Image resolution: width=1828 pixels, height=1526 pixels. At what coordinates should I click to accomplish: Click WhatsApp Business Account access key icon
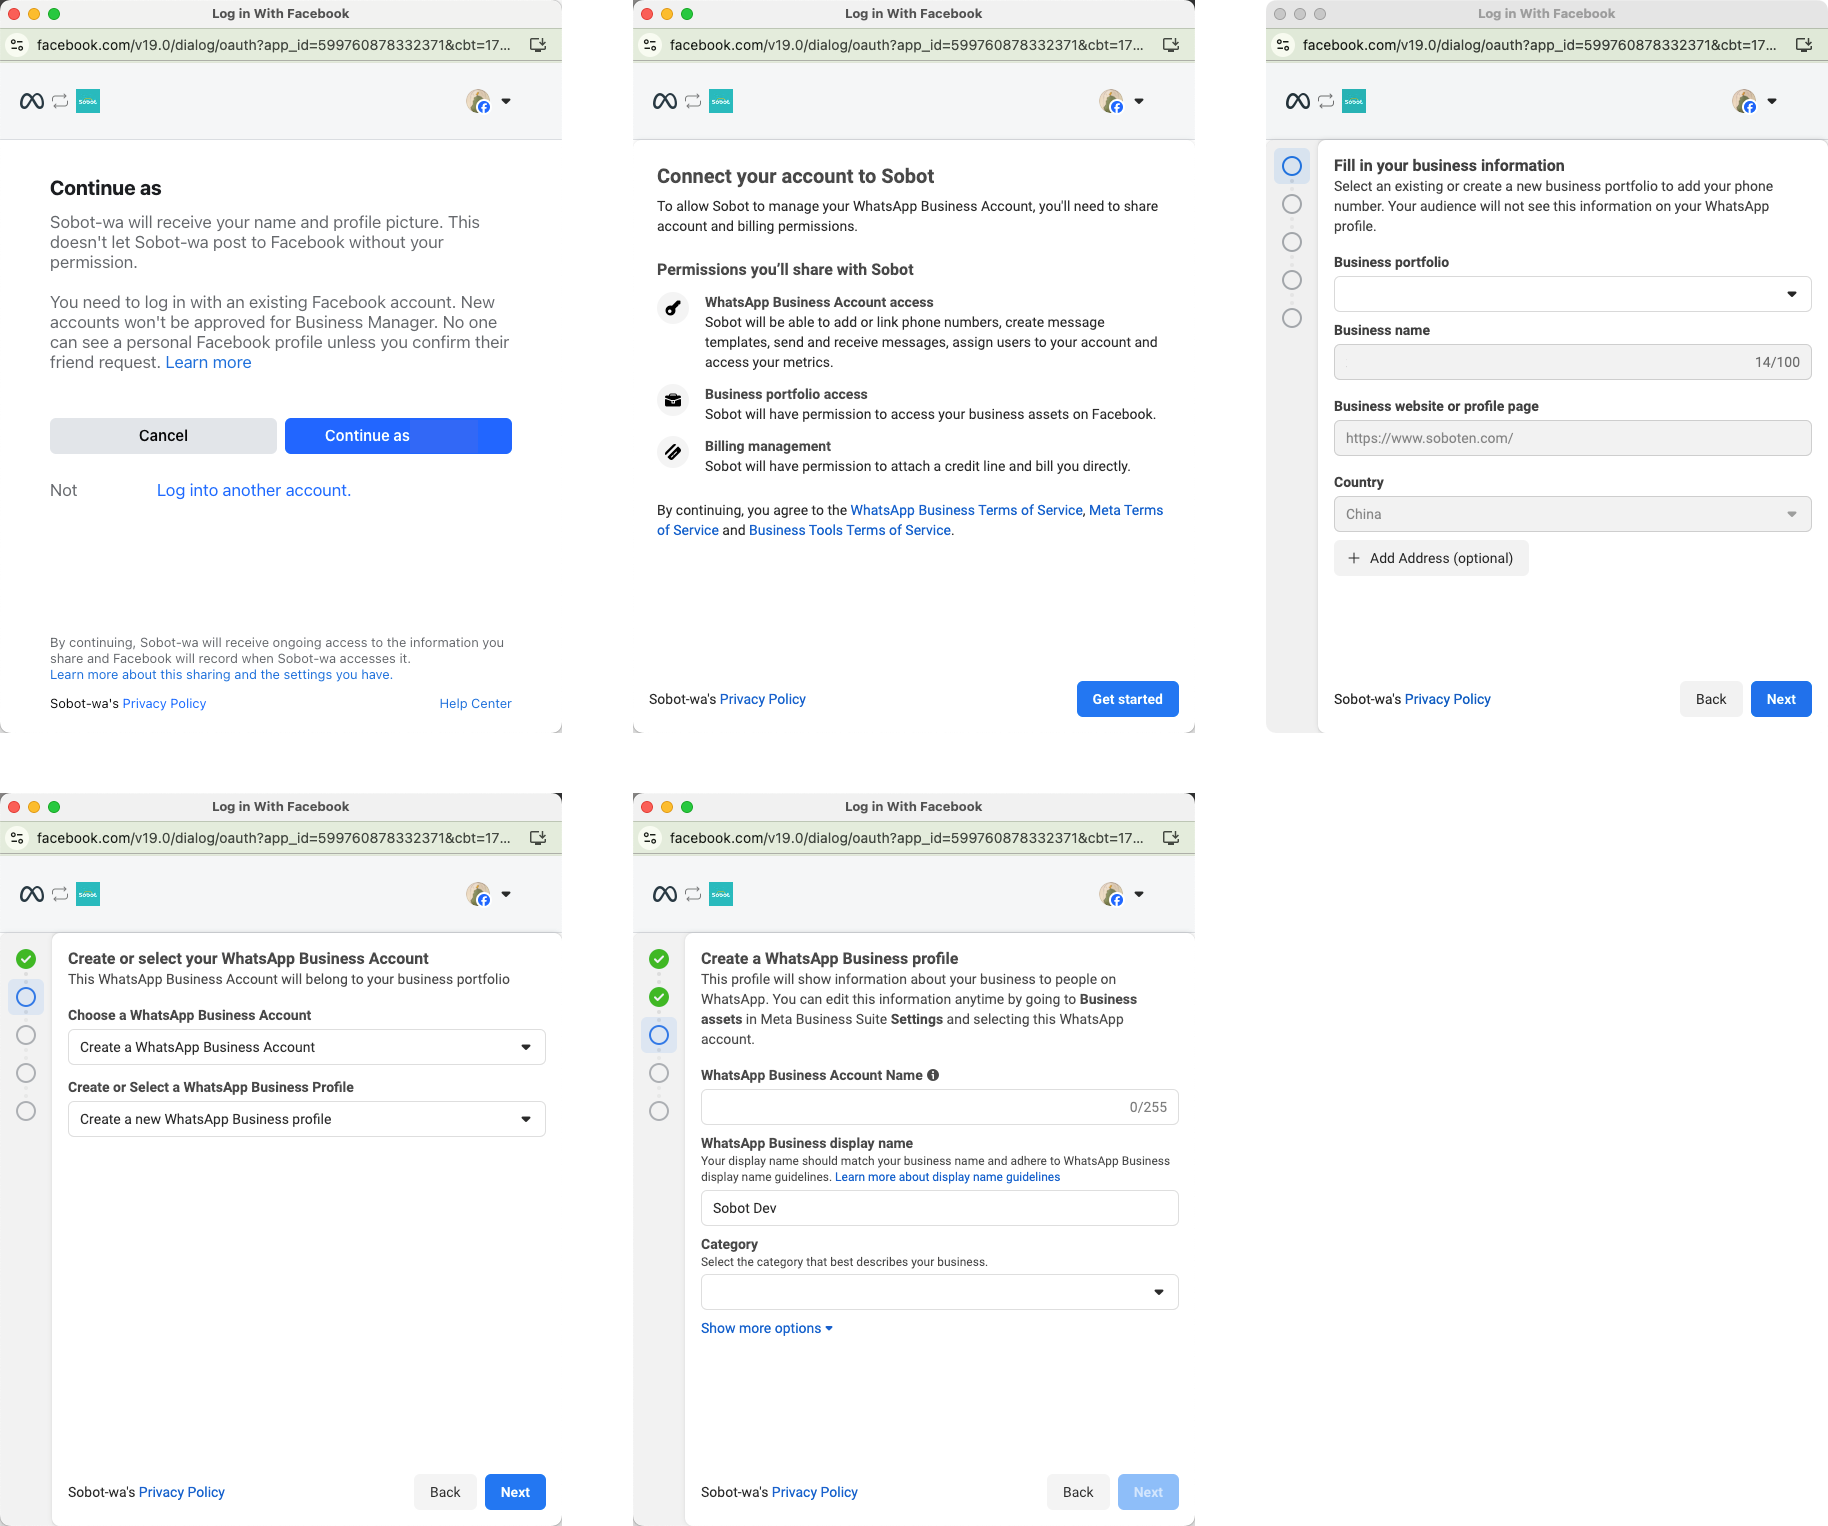click(673, 308)
